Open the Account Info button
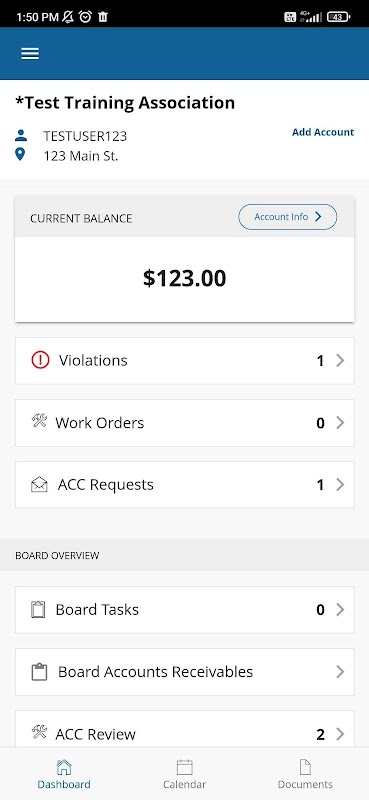This screenshot has width=369, height=800. pyautogui.click(x=288, y=217)
